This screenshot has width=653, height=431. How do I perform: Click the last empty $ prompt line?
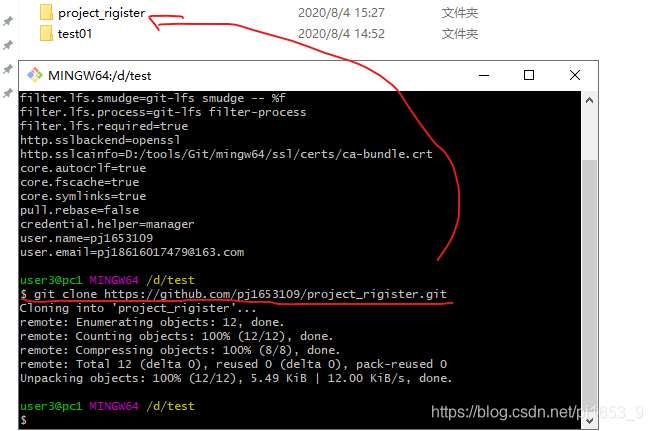coord(24,420)
